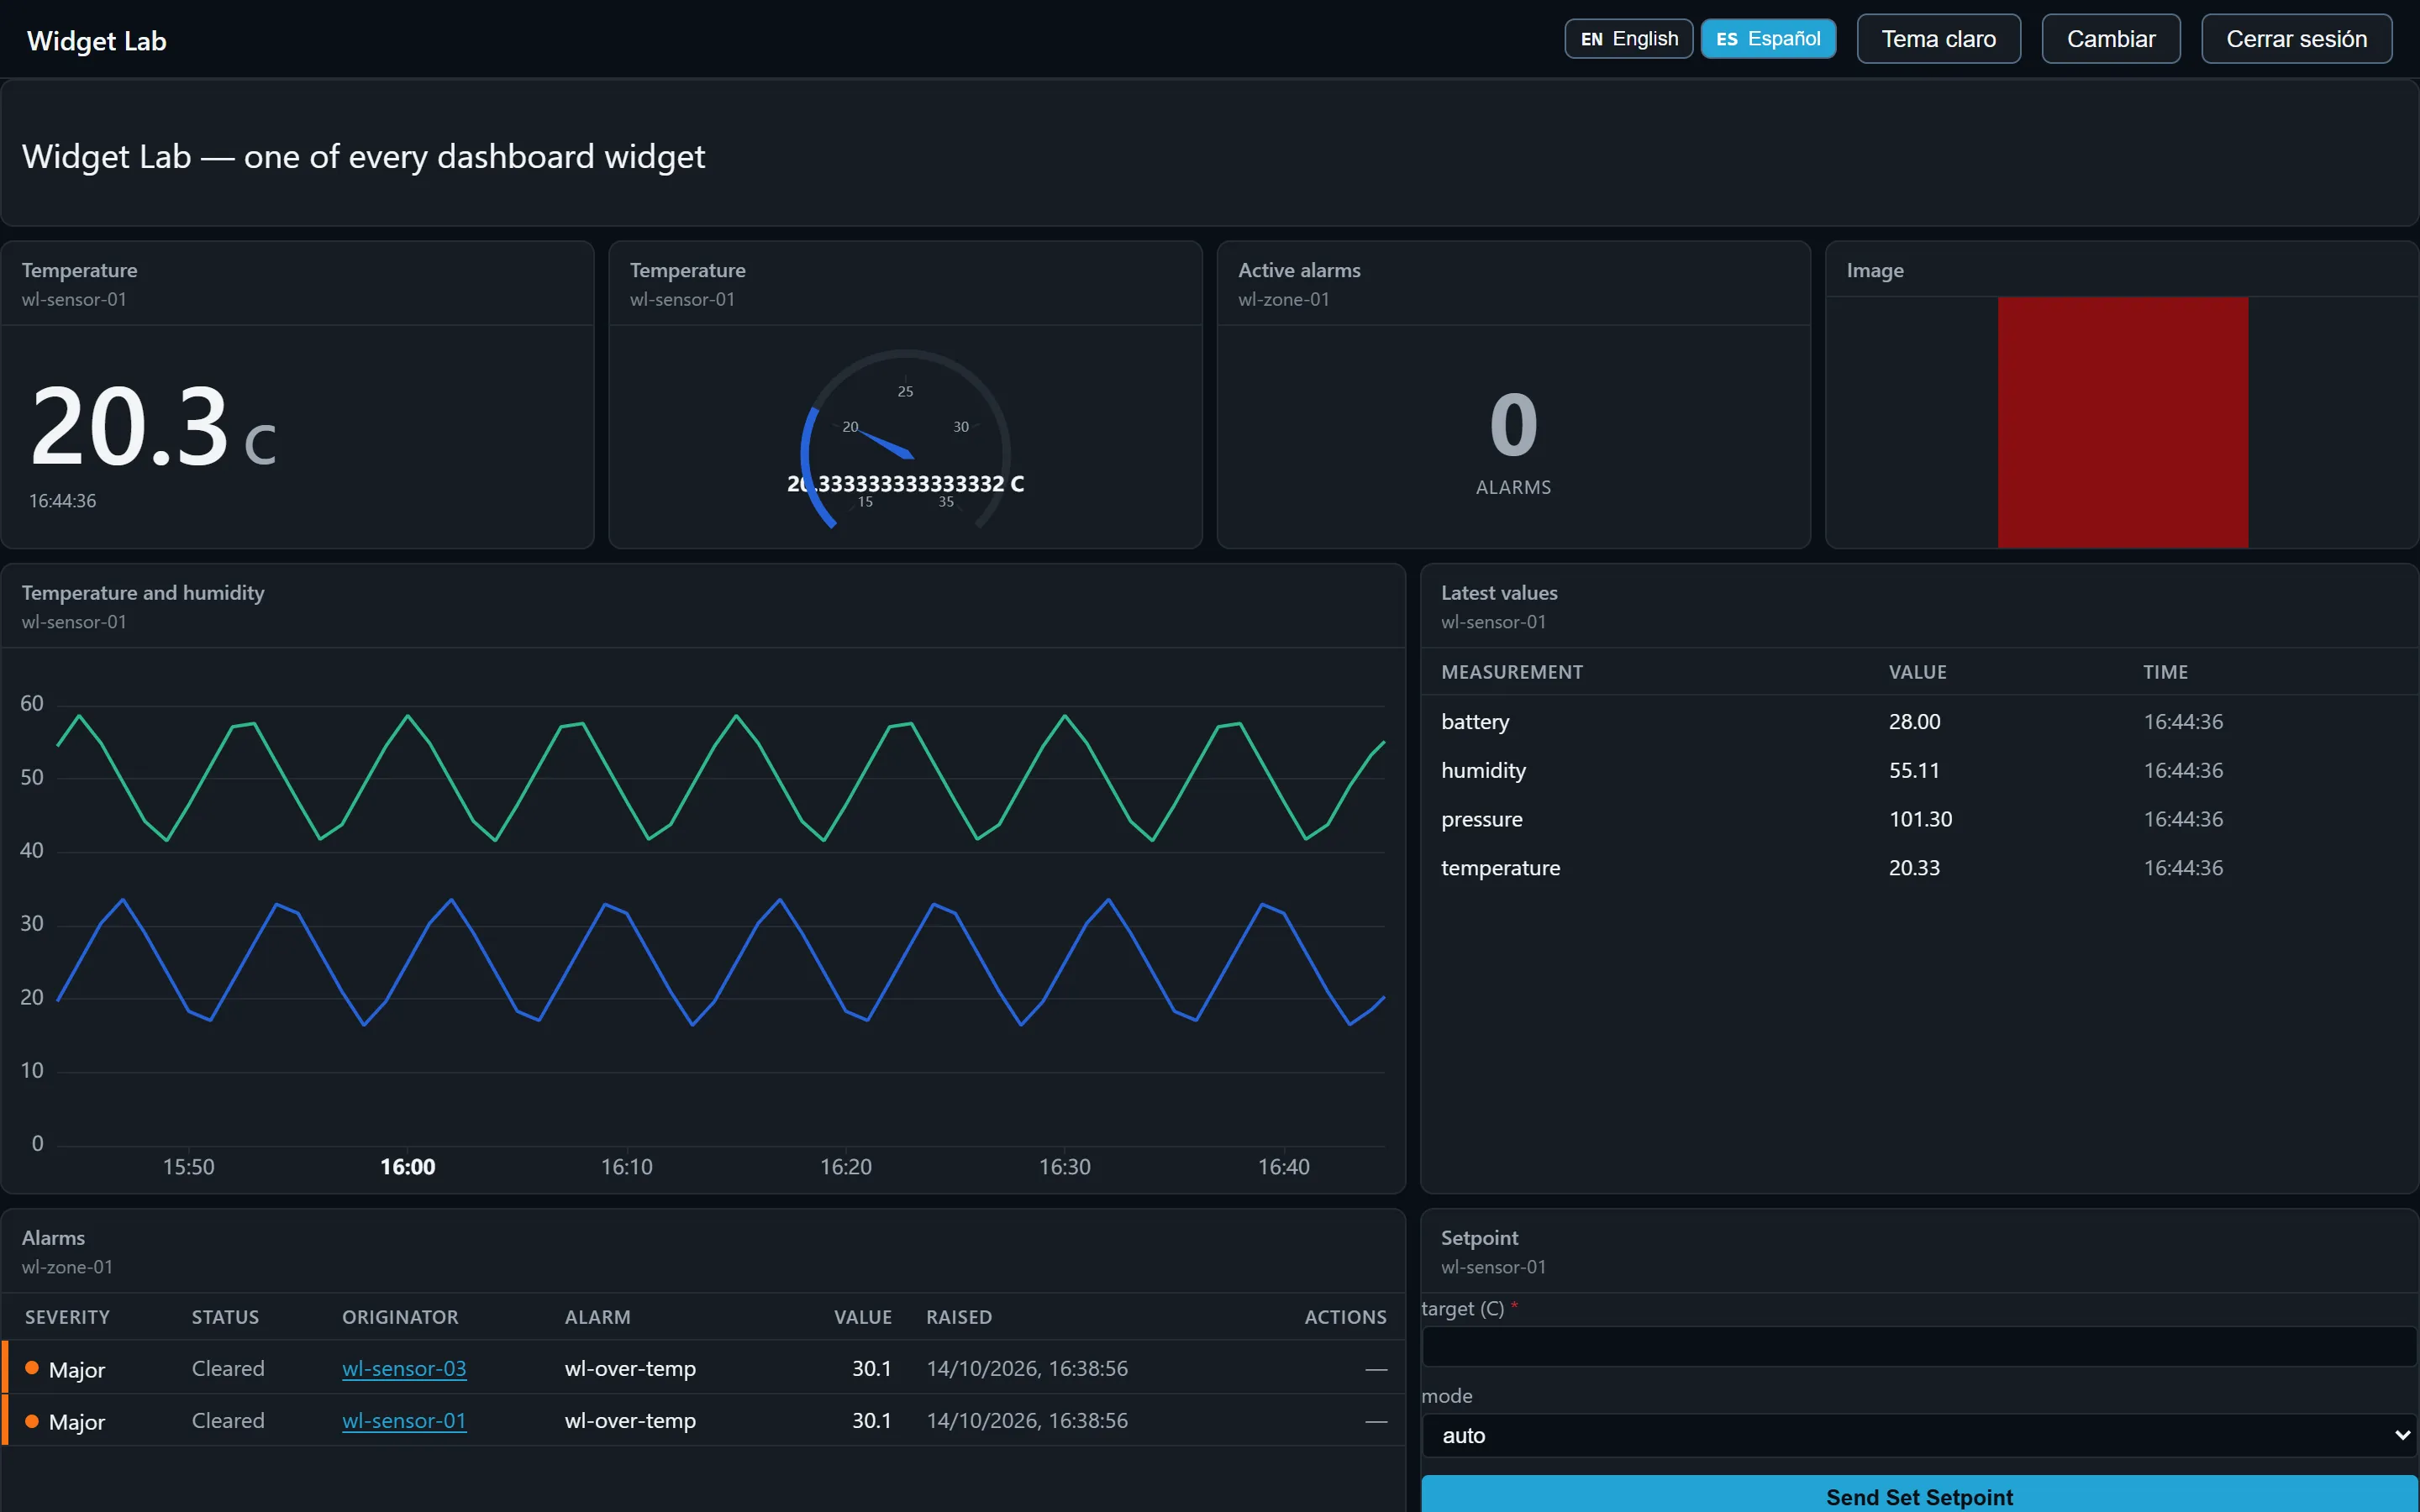Click the TIME column header in Latest values
This screenshot has height=1512, width=2420.
click(2165, 672)
